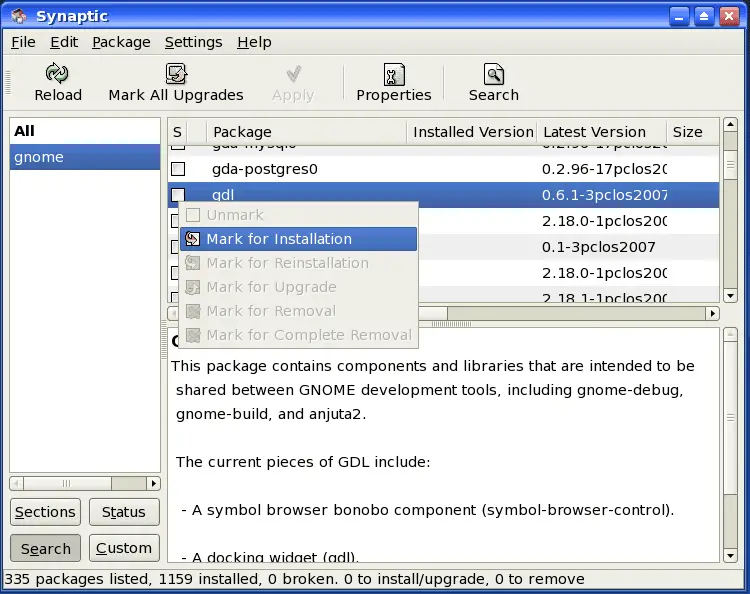
Task: Open the Edit menu
Action: [x=64, y=42]
